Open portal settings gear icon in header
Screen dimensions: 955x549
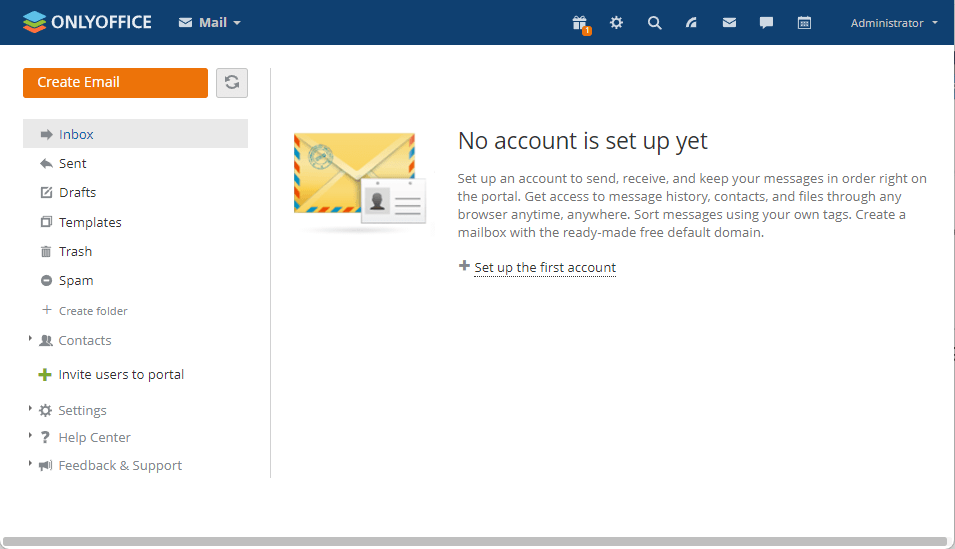pyautogui.click(x=616, y=23)
